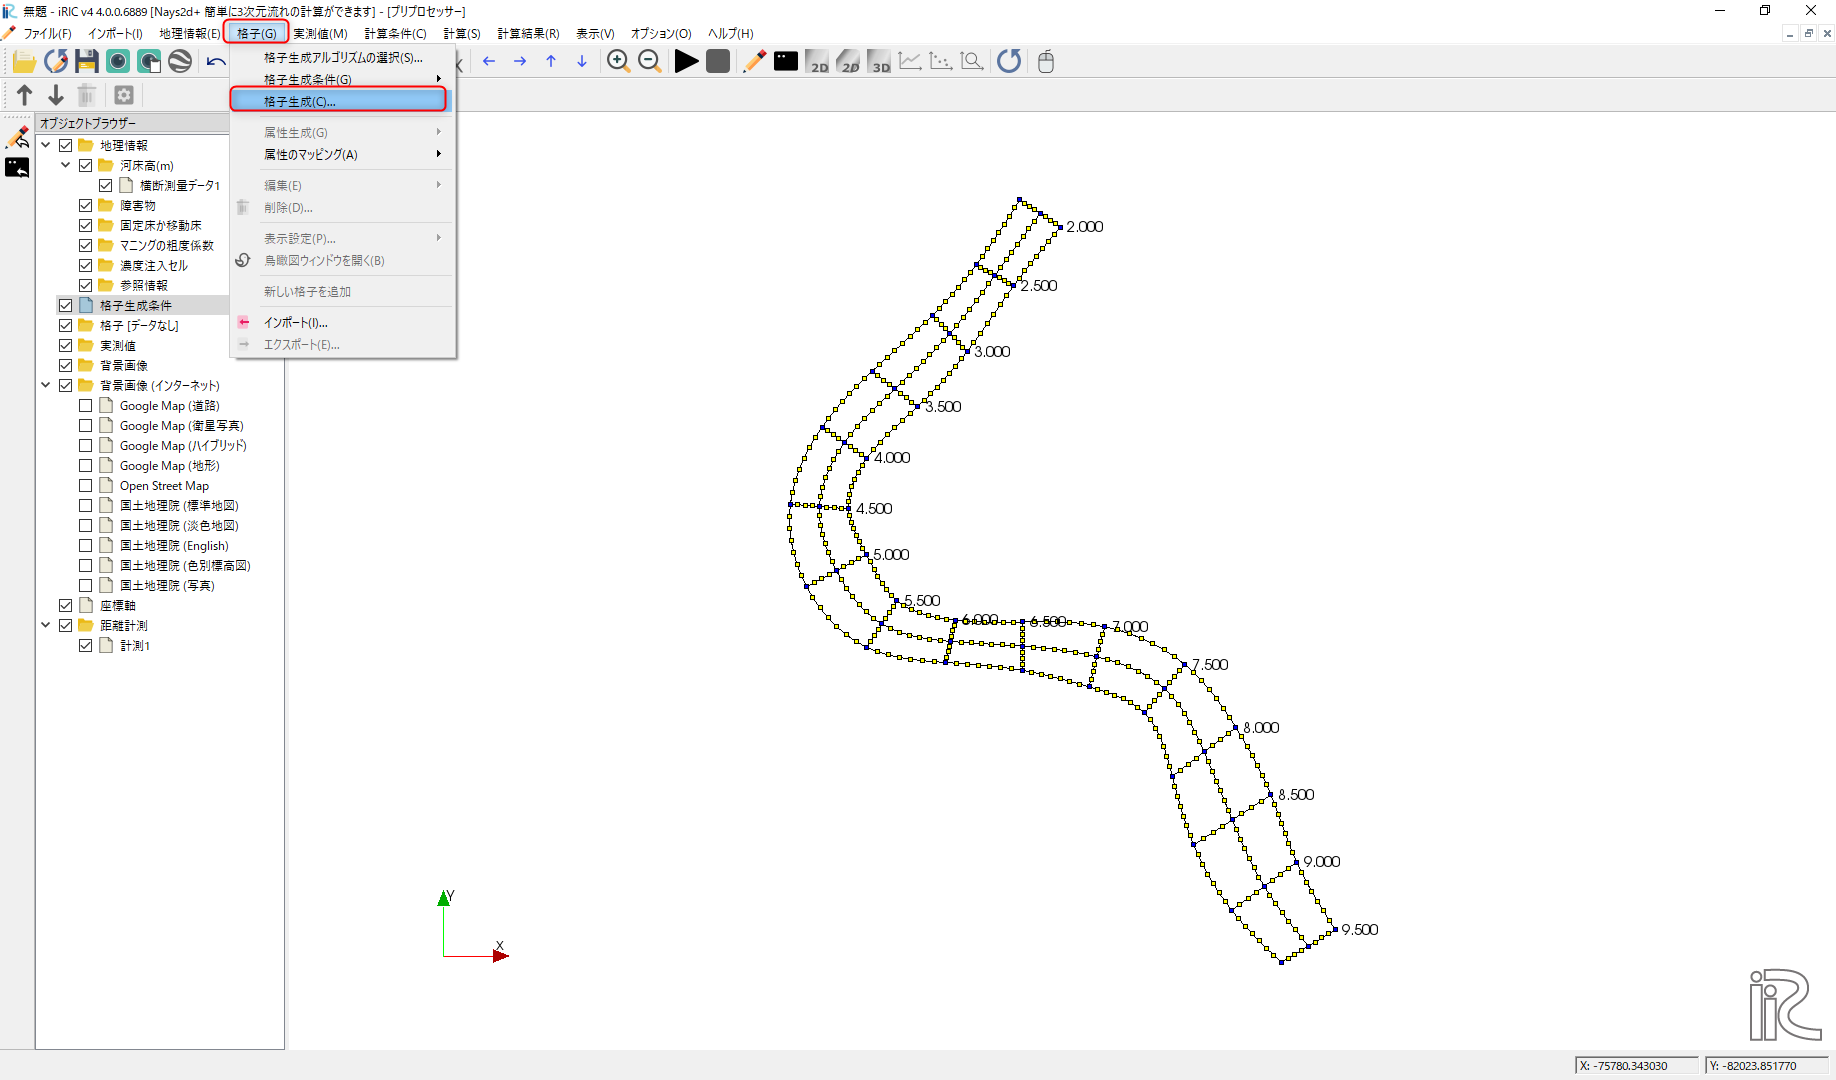Click the mouse hint icon in toolbar
1836x1080 pixels.
(1046, 62)
